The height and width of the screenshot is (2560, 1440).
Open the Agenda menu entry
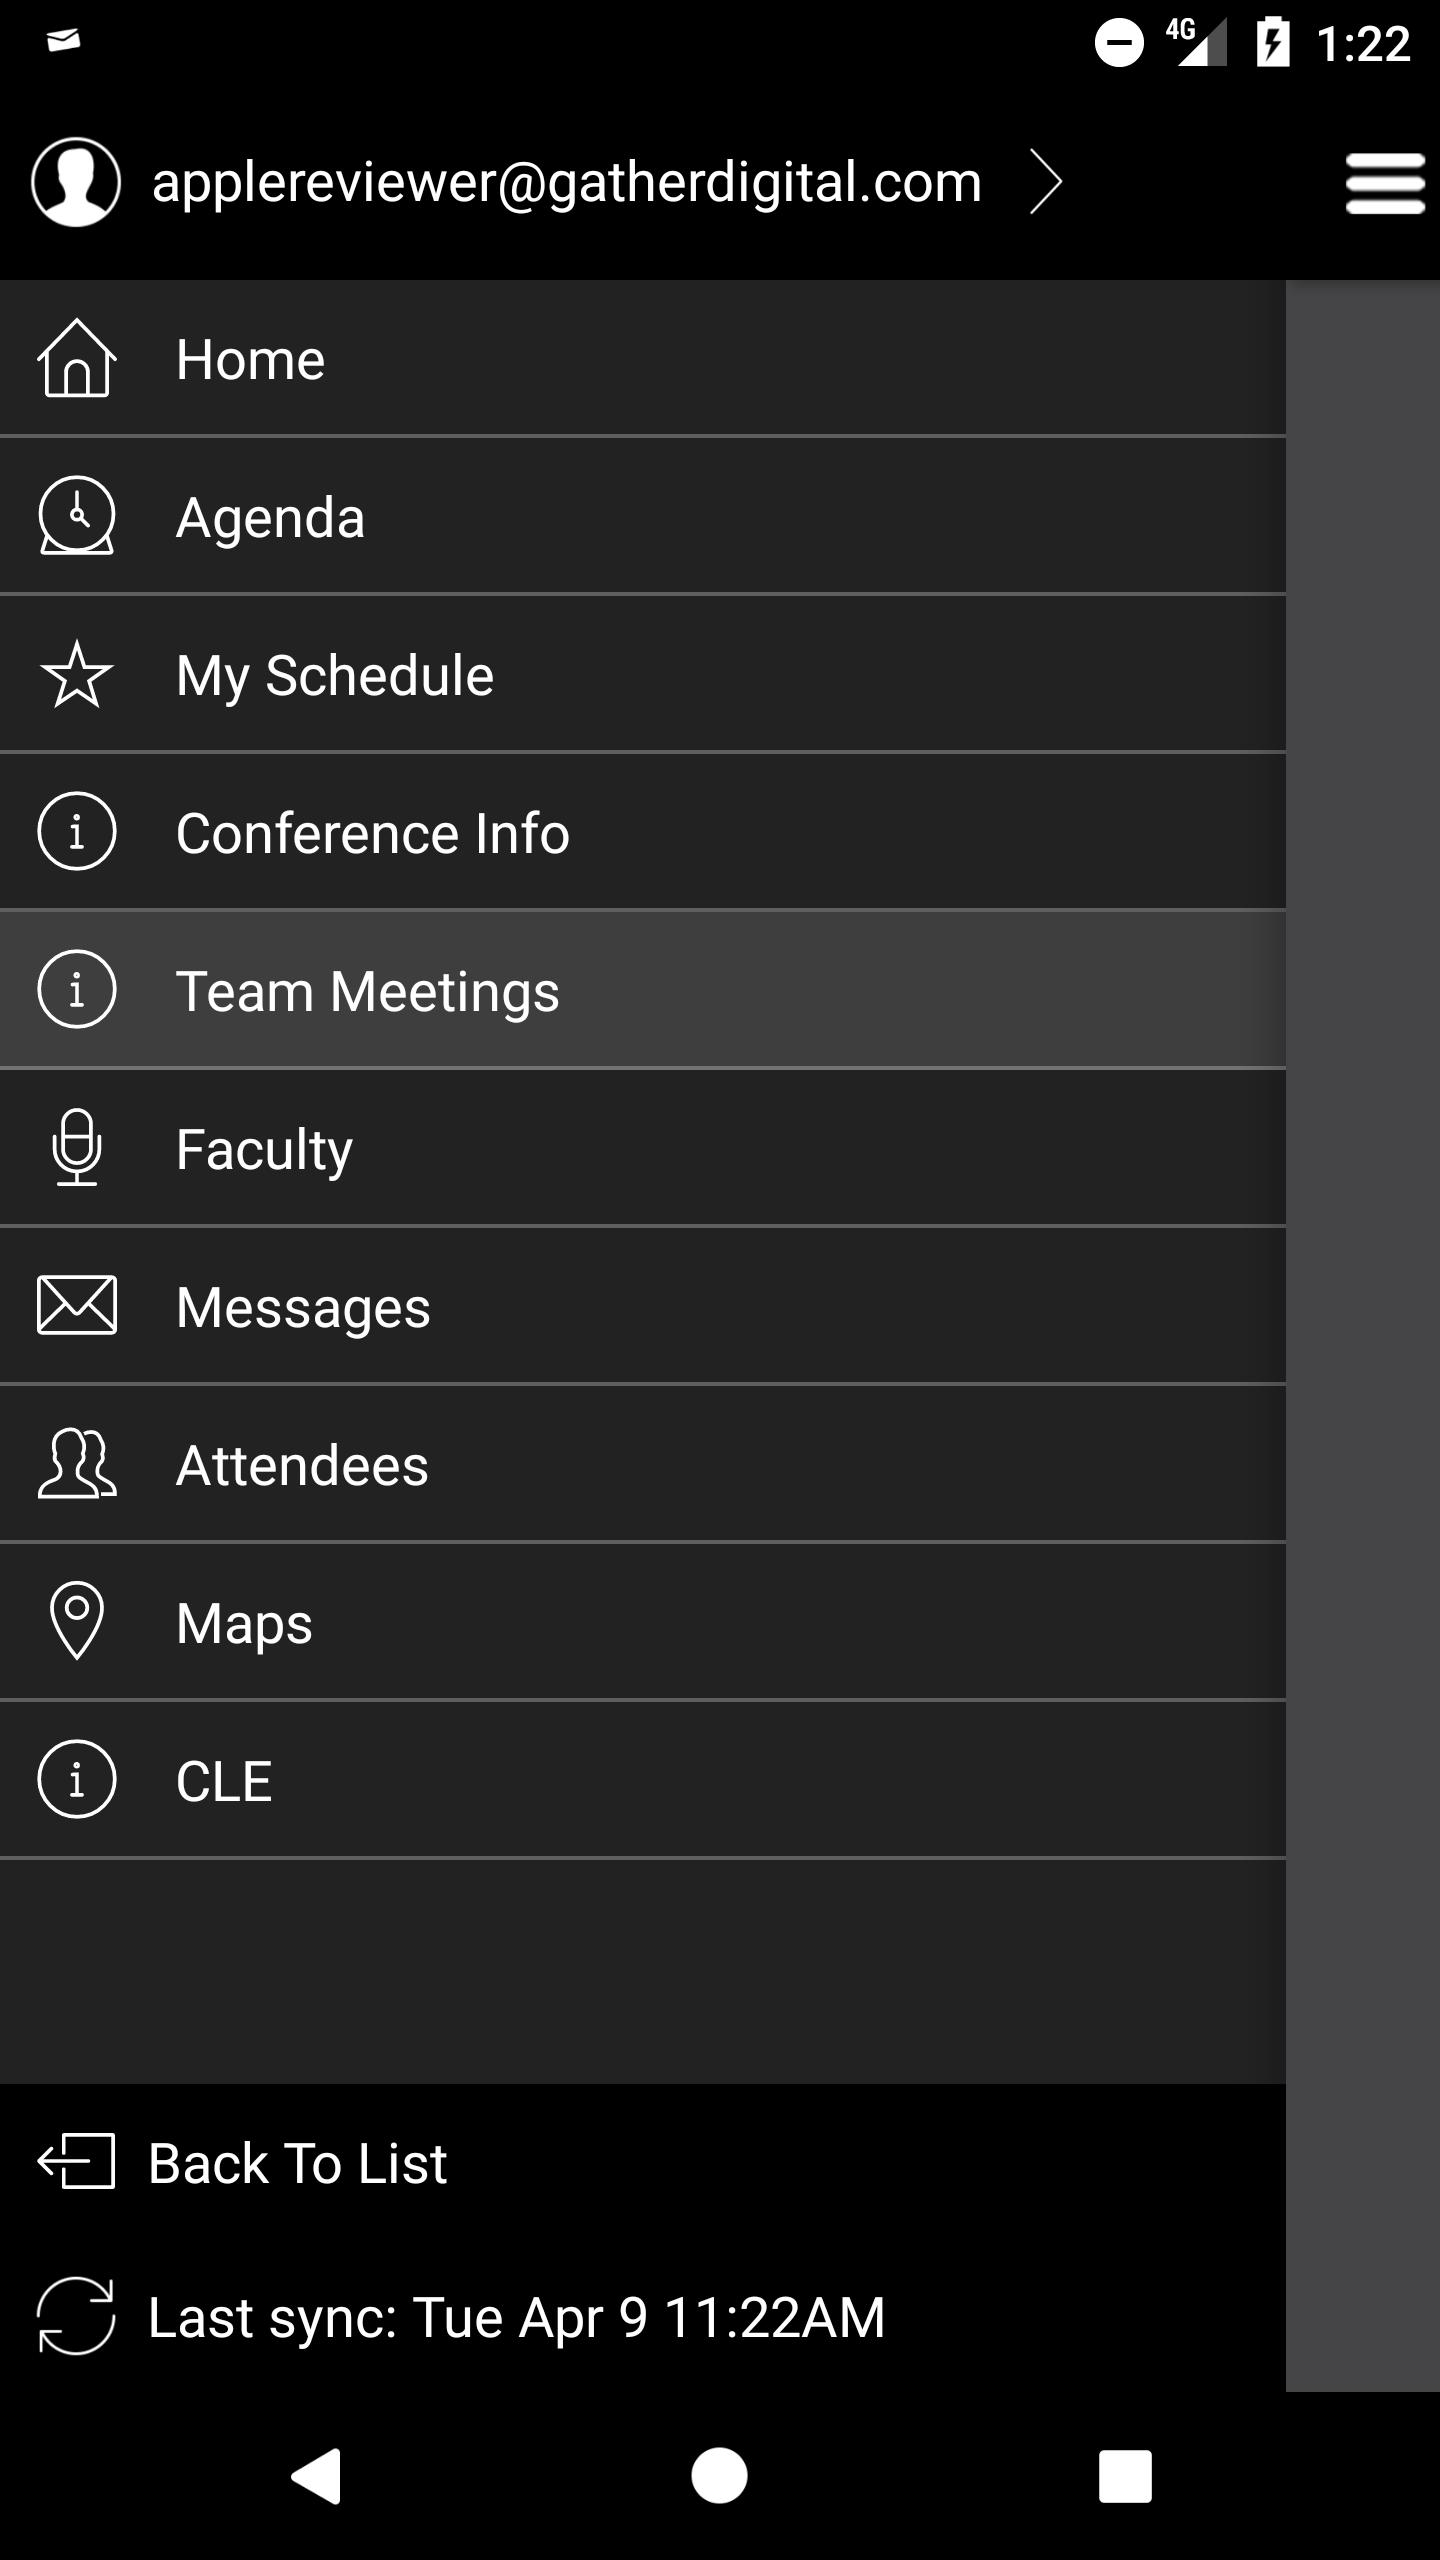pyautogui.click(x=270, y=517)
